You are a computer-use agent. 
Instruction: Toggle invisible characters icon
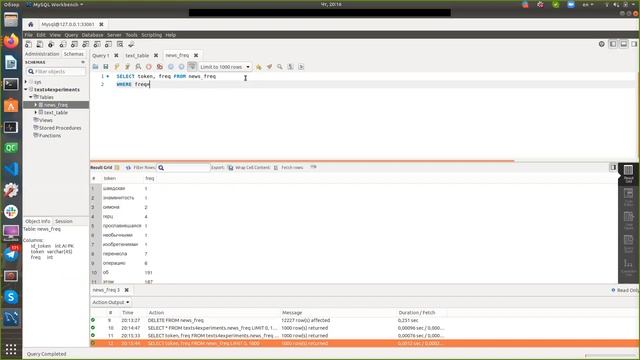pyautogui.click(x=290, y=67)
